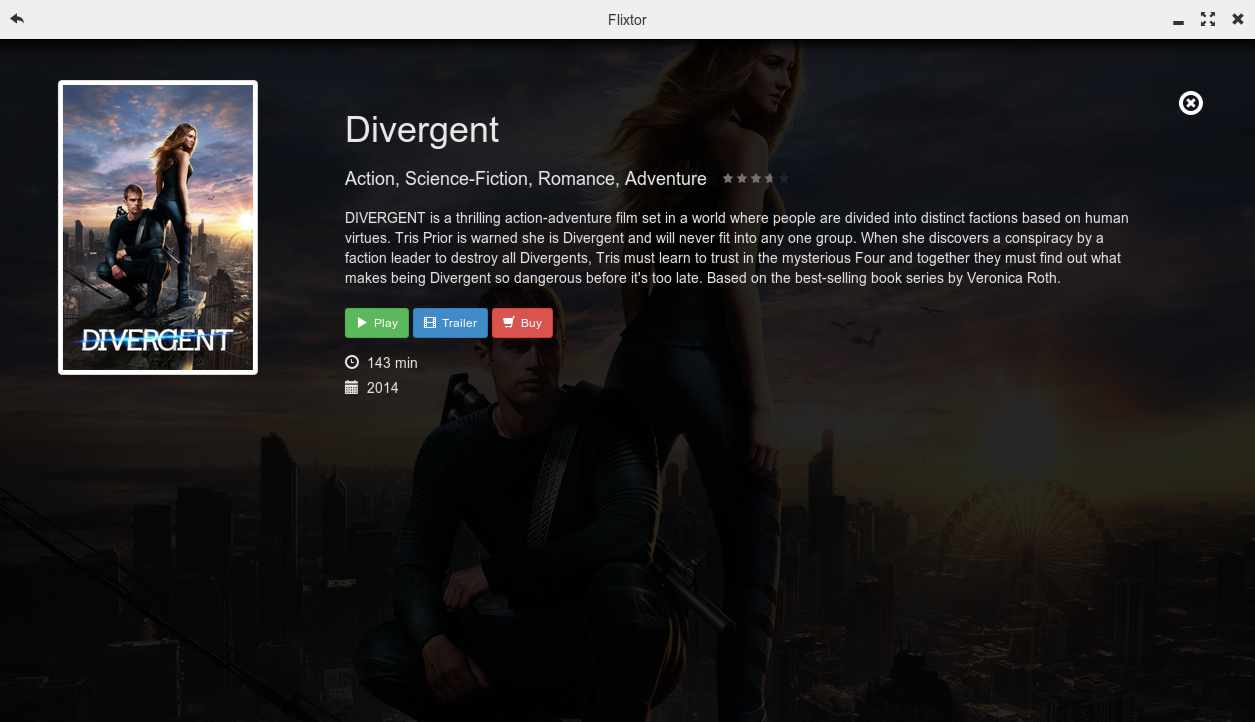This screenshot has height=722, width=1255.
Task: Click the movie synopsis paragraph
Action: [737, 248]
